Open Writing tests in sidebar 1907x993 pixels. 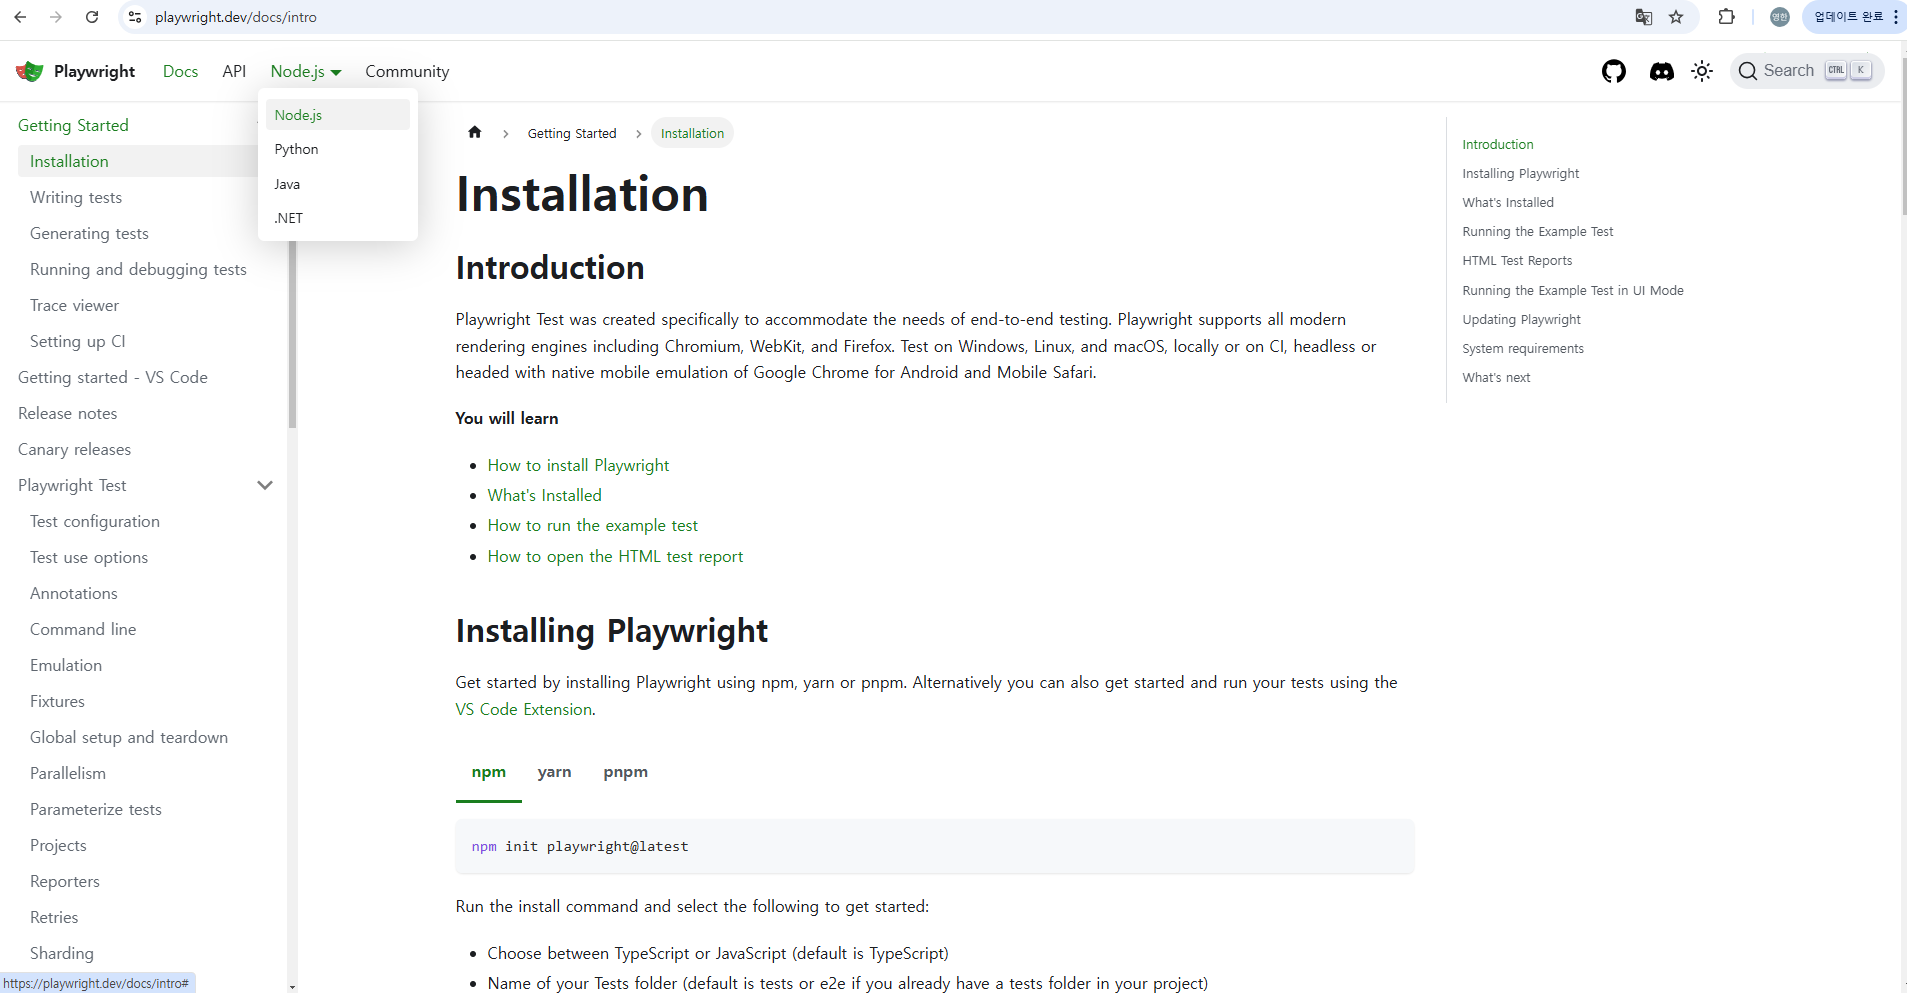click(x=76, y=197)
